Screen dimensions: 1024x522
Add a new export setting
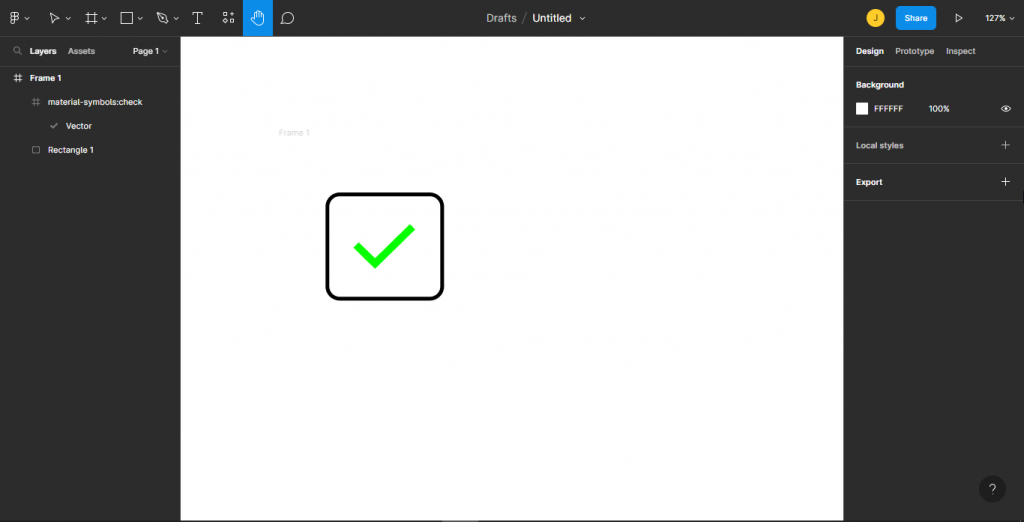click(1006, 182)
